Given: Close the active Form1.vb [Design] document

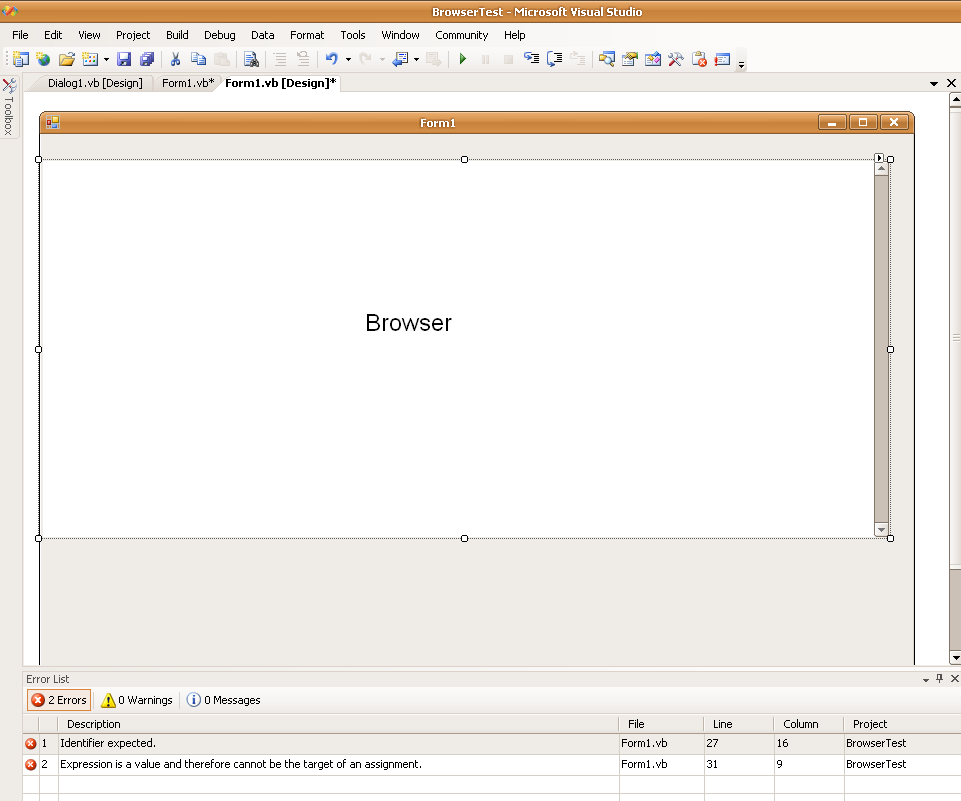Looking at the screenshot, I should [x=951, y=83].
